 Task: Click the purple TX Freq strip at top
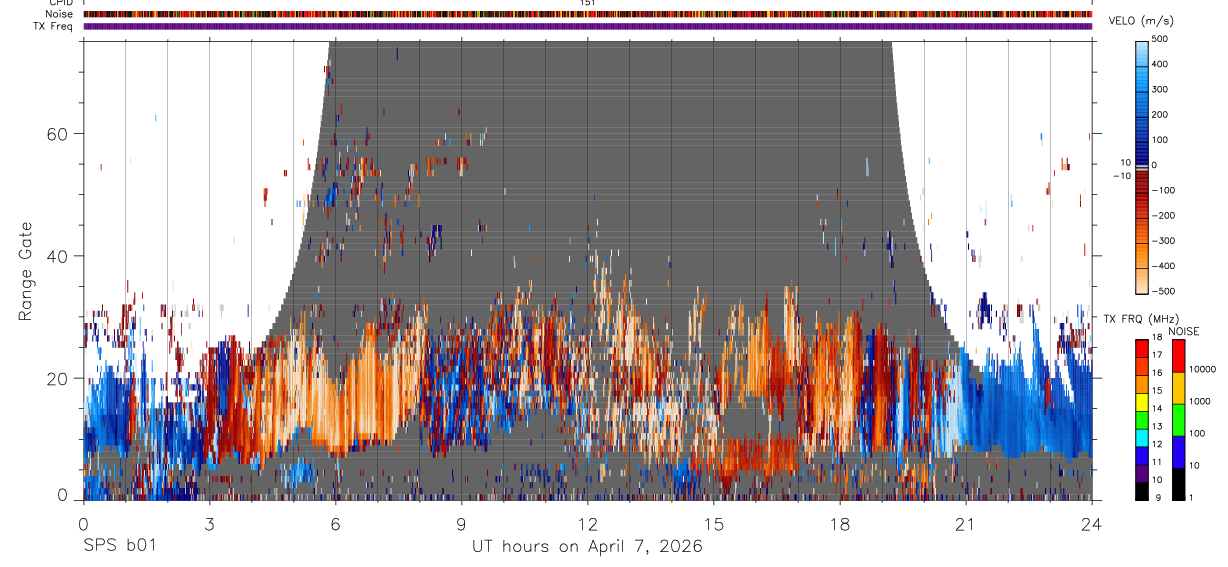point(587,26)
